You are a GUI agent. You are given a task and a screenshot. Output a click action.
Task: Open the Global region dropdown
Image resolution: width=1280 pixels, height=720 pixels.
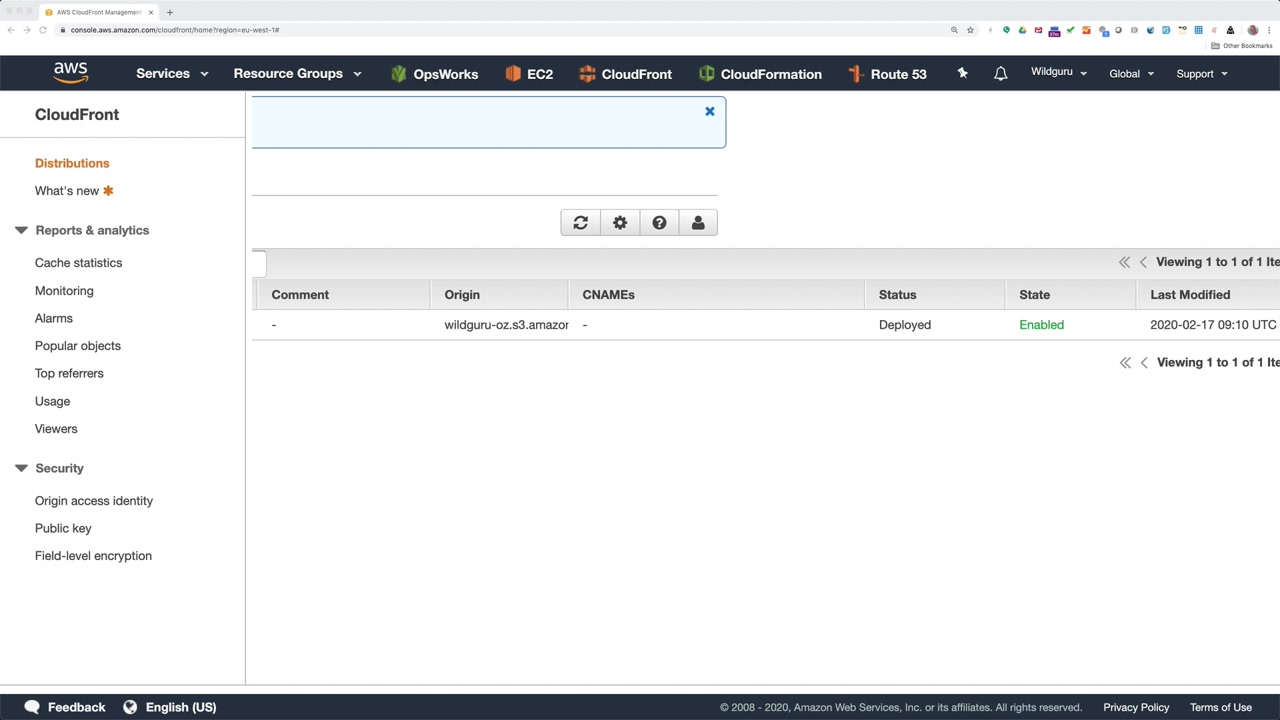tap(1132, 74)
